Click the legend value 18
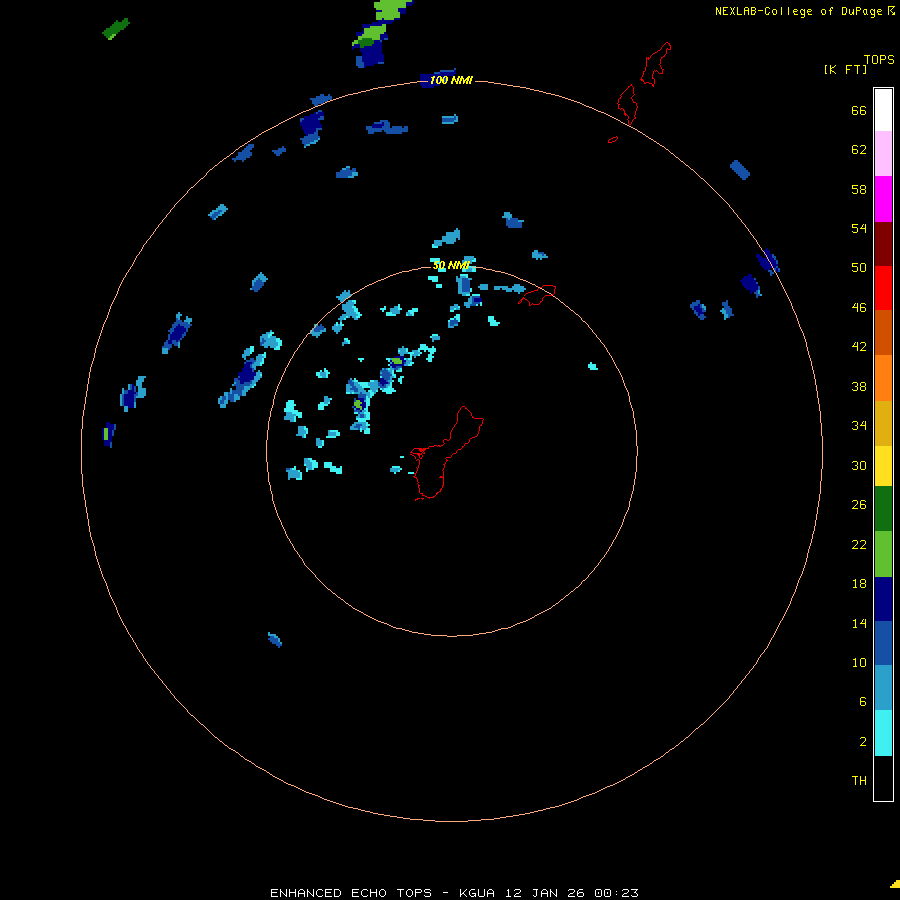This screenshot has width=900, height=900. (x=859, y=584)
